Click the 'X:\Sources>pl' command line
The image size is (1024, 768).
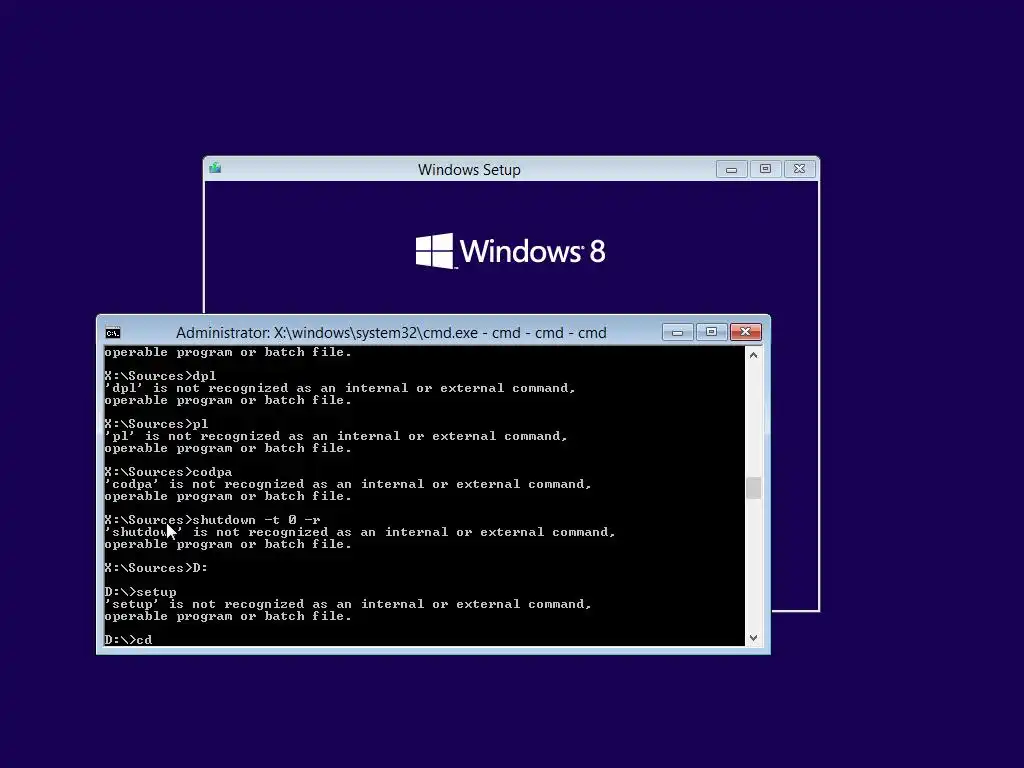pos(156,424)
